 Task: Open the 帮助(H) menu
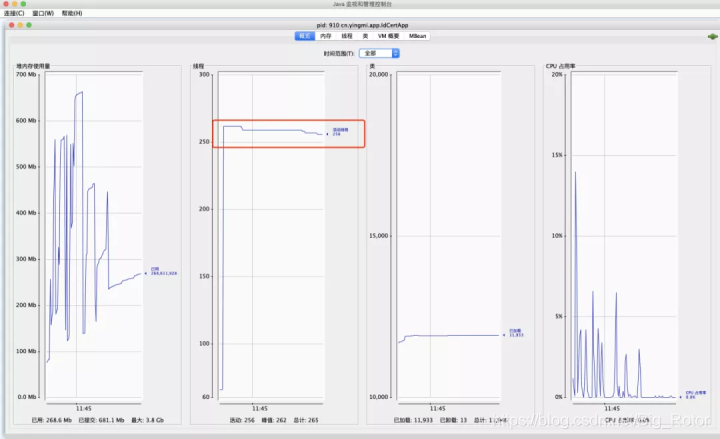(72, 13)
